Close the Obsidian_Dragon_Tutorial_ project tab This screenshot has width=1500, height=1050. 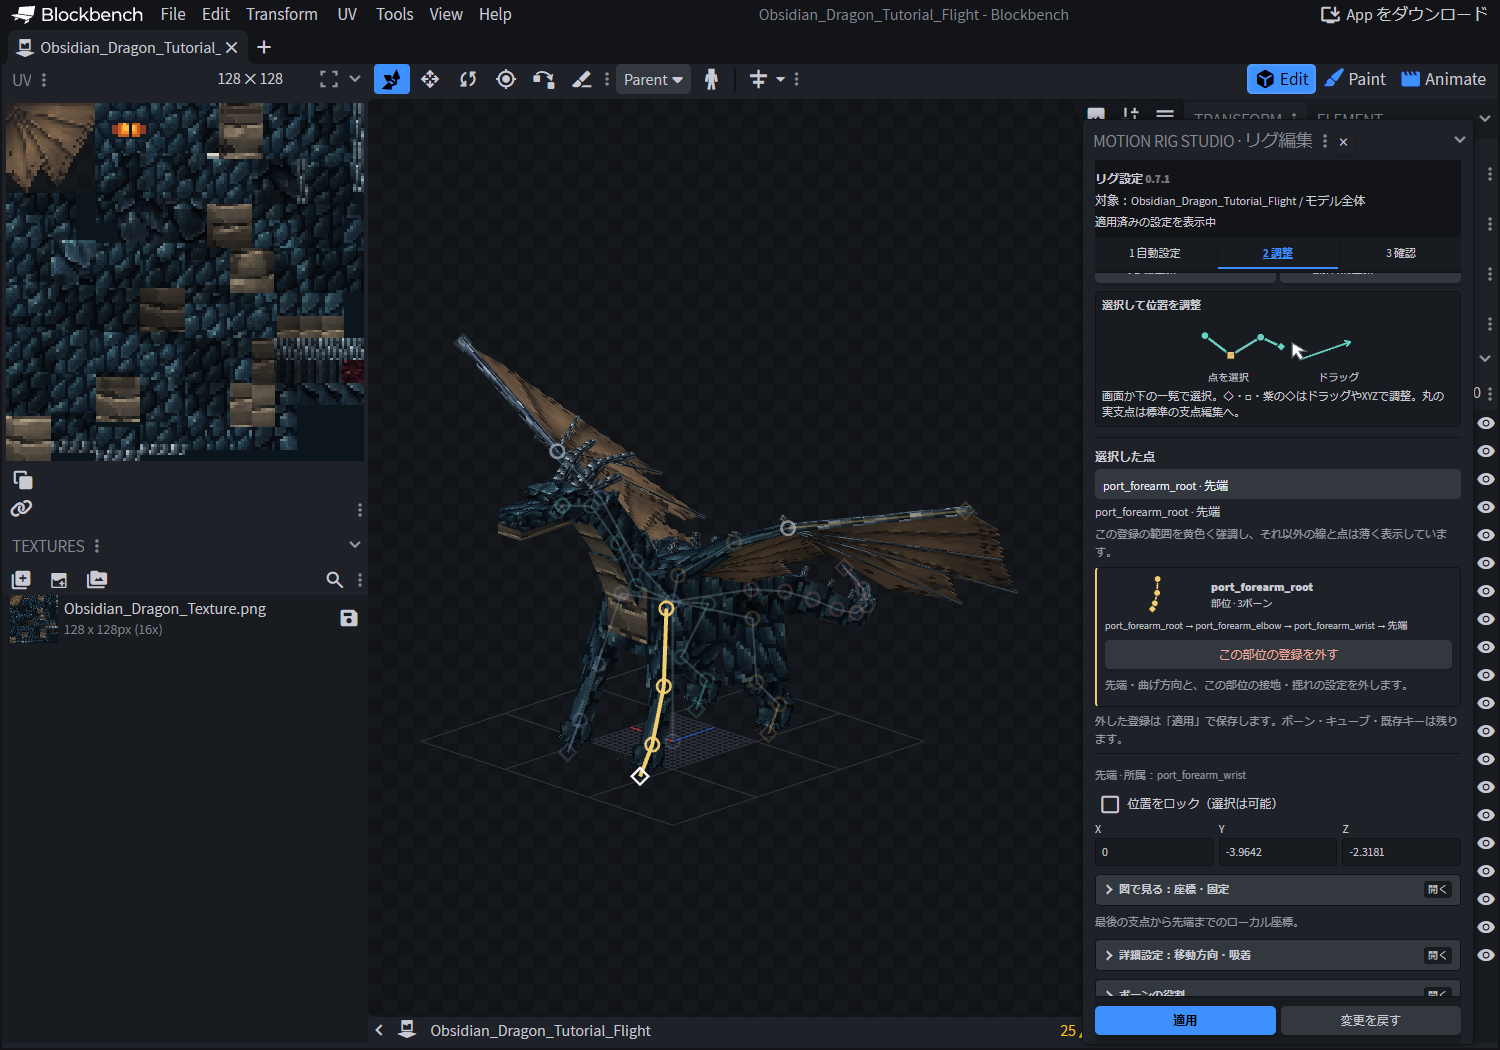click(231, 47)
